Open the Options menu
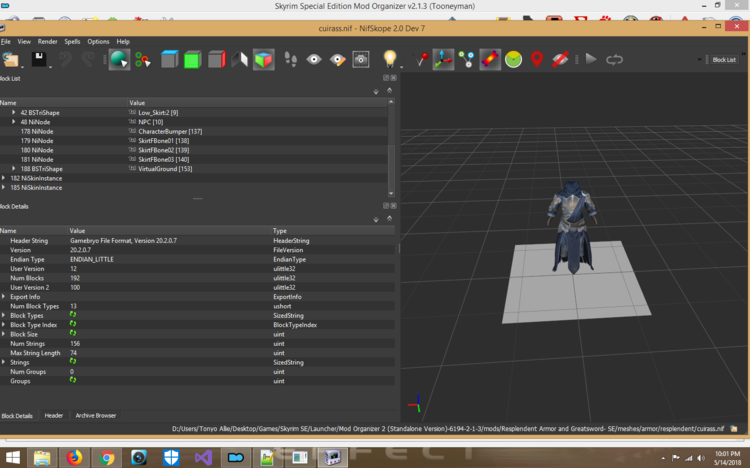This screenshot has height=468, width=750. (x=98, y=42)
